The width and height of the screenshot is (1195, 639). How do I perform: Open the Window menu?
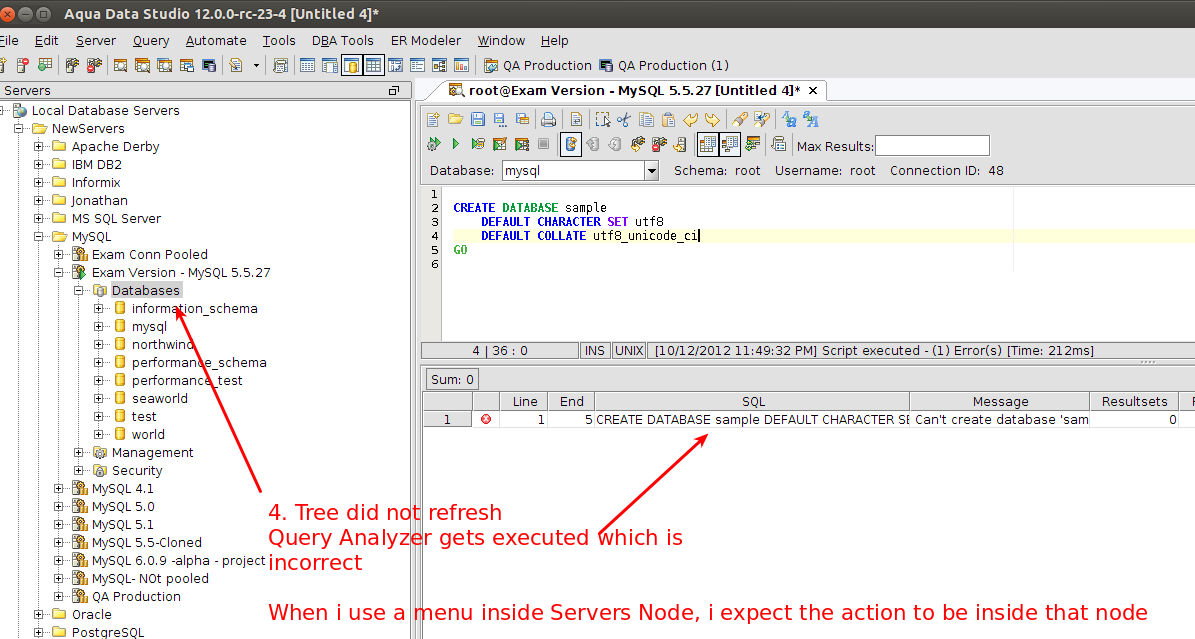tap(501, 41)
